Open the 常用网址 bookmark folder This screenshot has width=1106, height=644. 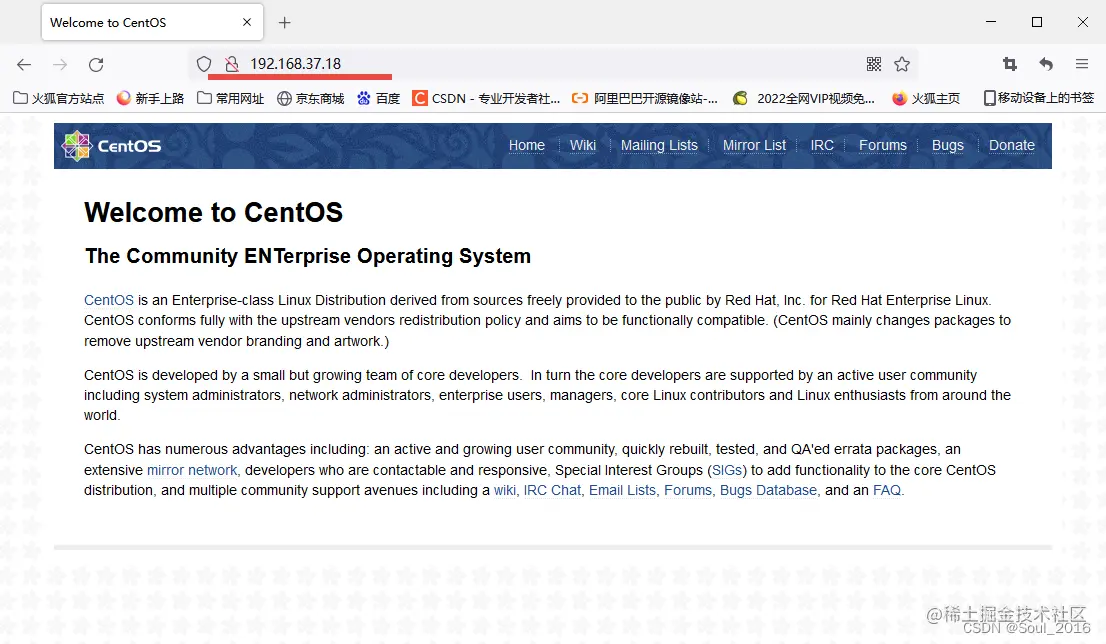coord(231,98)
